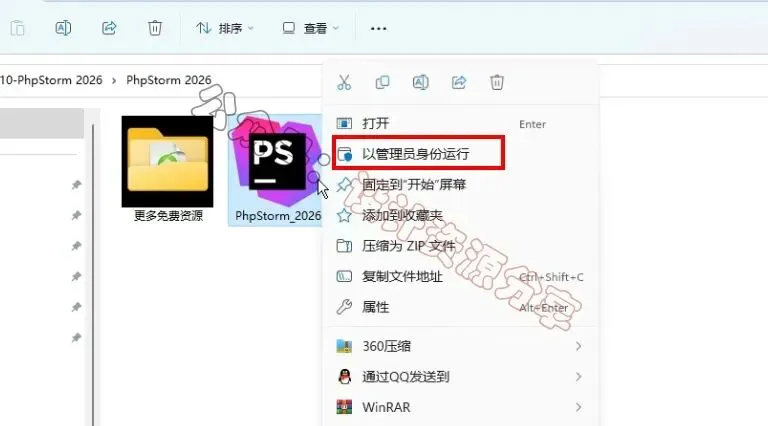Click the wrench icon beside 属性
Image resolution: width=768 pixels, height=426 pixels.
[x=344, y=307]
